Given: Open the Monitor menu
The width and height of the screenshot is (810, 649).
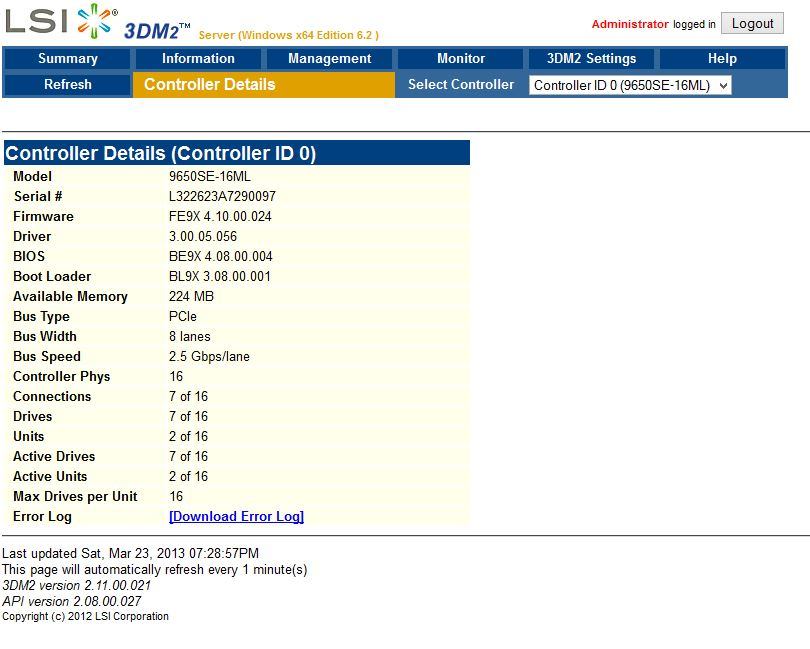Looking at the screenshot, I should coord(460,58).
